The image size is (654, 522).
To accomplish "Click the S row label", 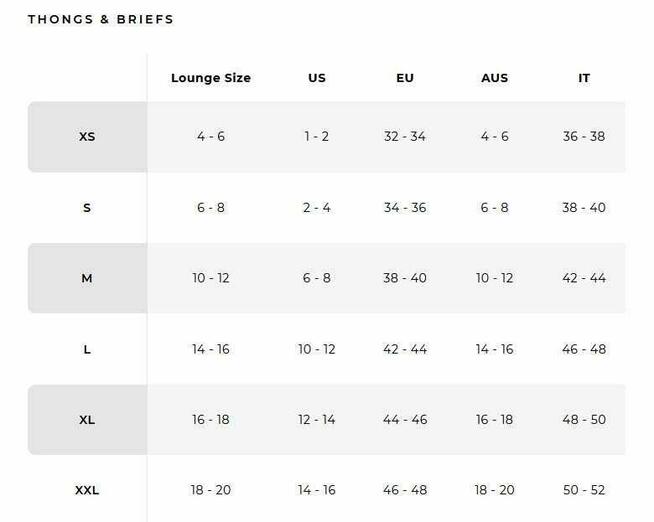I will [87, 208].
